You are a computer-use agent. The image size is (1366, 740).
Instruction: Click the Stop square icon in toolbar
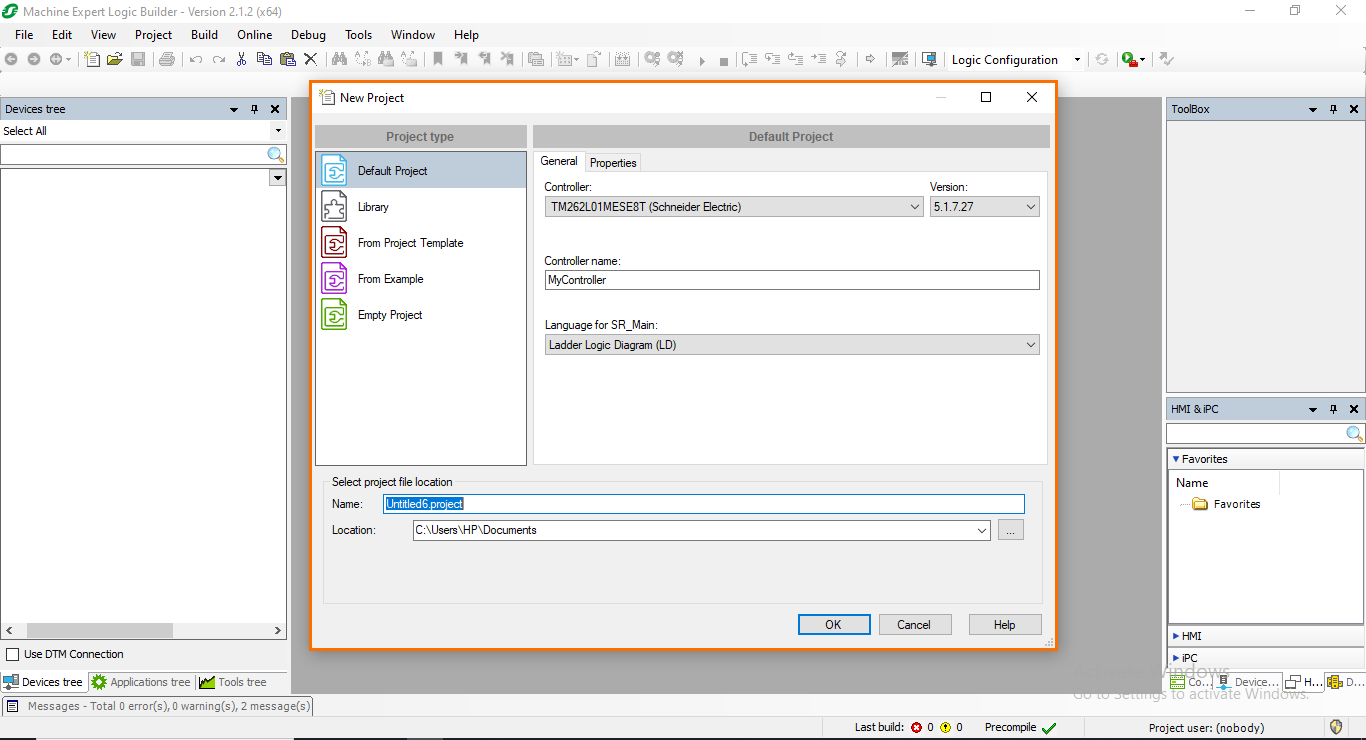(x=724, y=60)
